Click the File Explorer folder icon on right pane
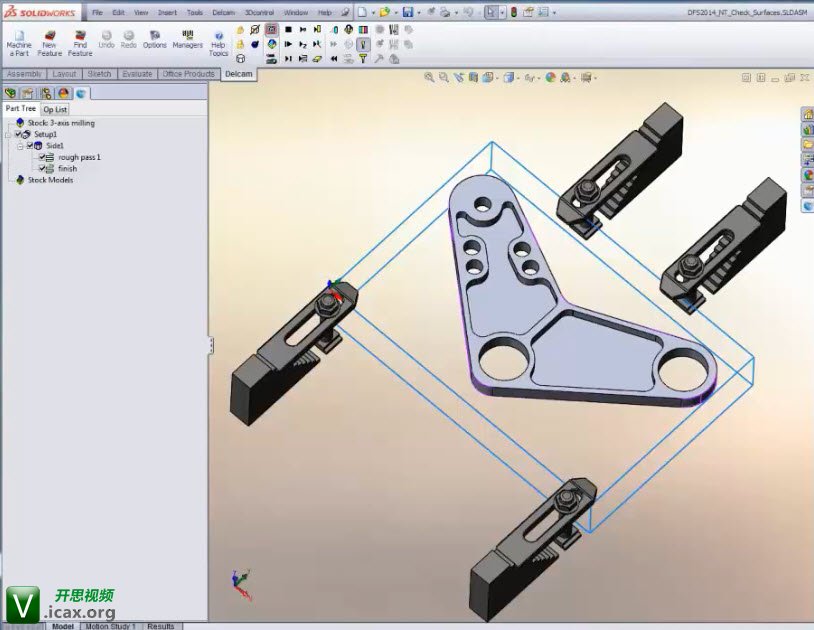 click(808, 144)
